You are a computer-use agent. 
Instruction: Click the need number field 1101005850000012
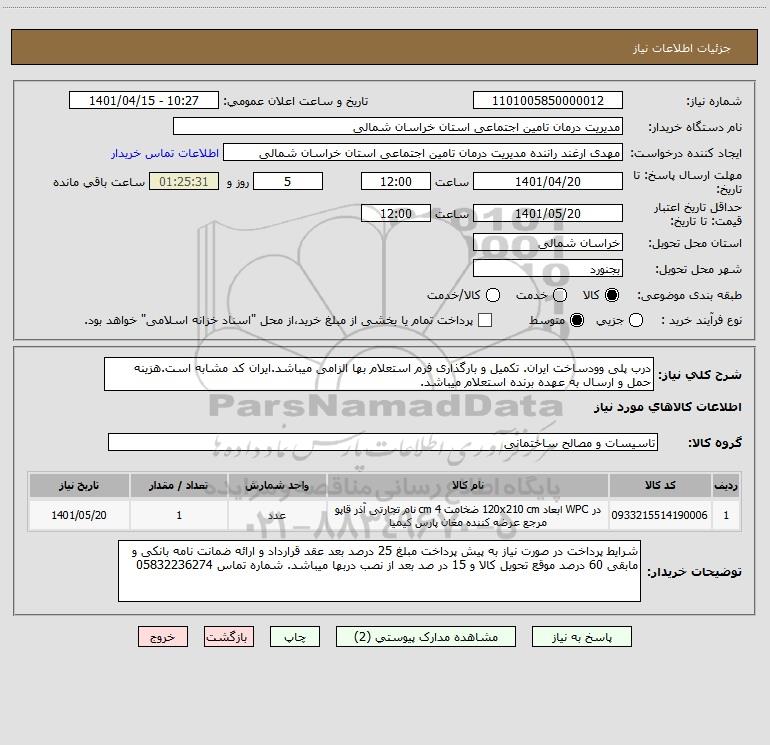click(x=548, y=101)
